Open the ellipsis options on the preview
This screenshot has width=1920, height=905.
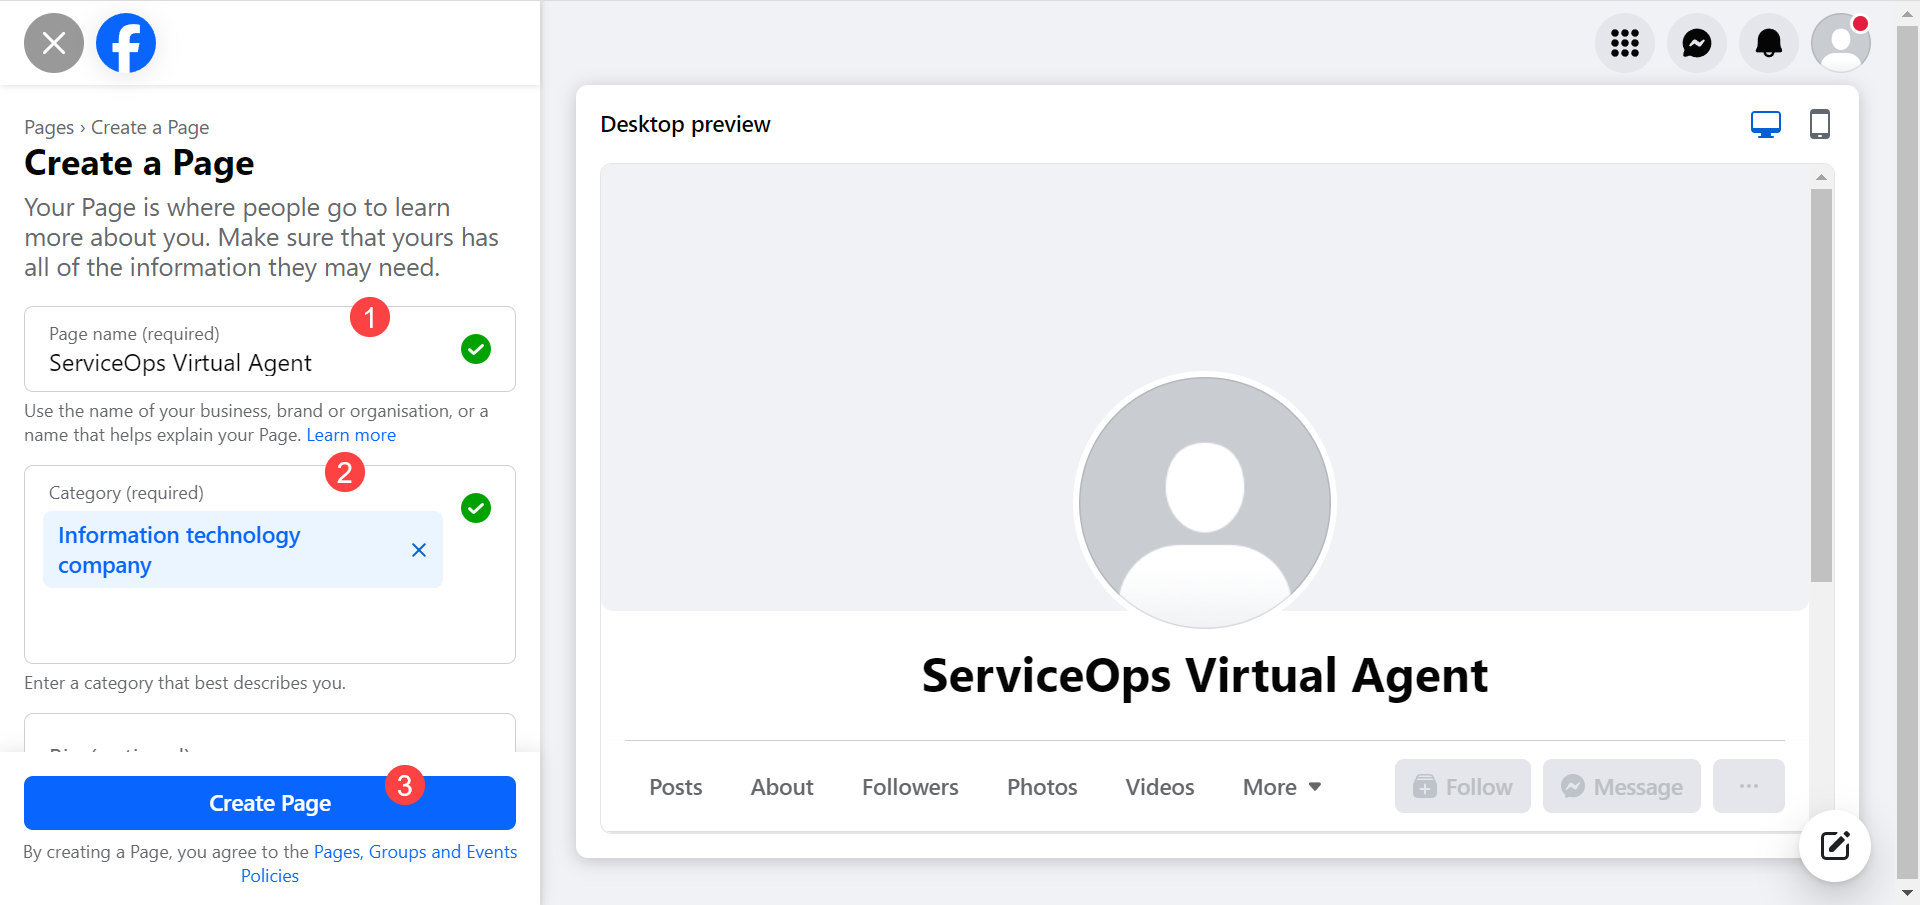pos(1748,786)
